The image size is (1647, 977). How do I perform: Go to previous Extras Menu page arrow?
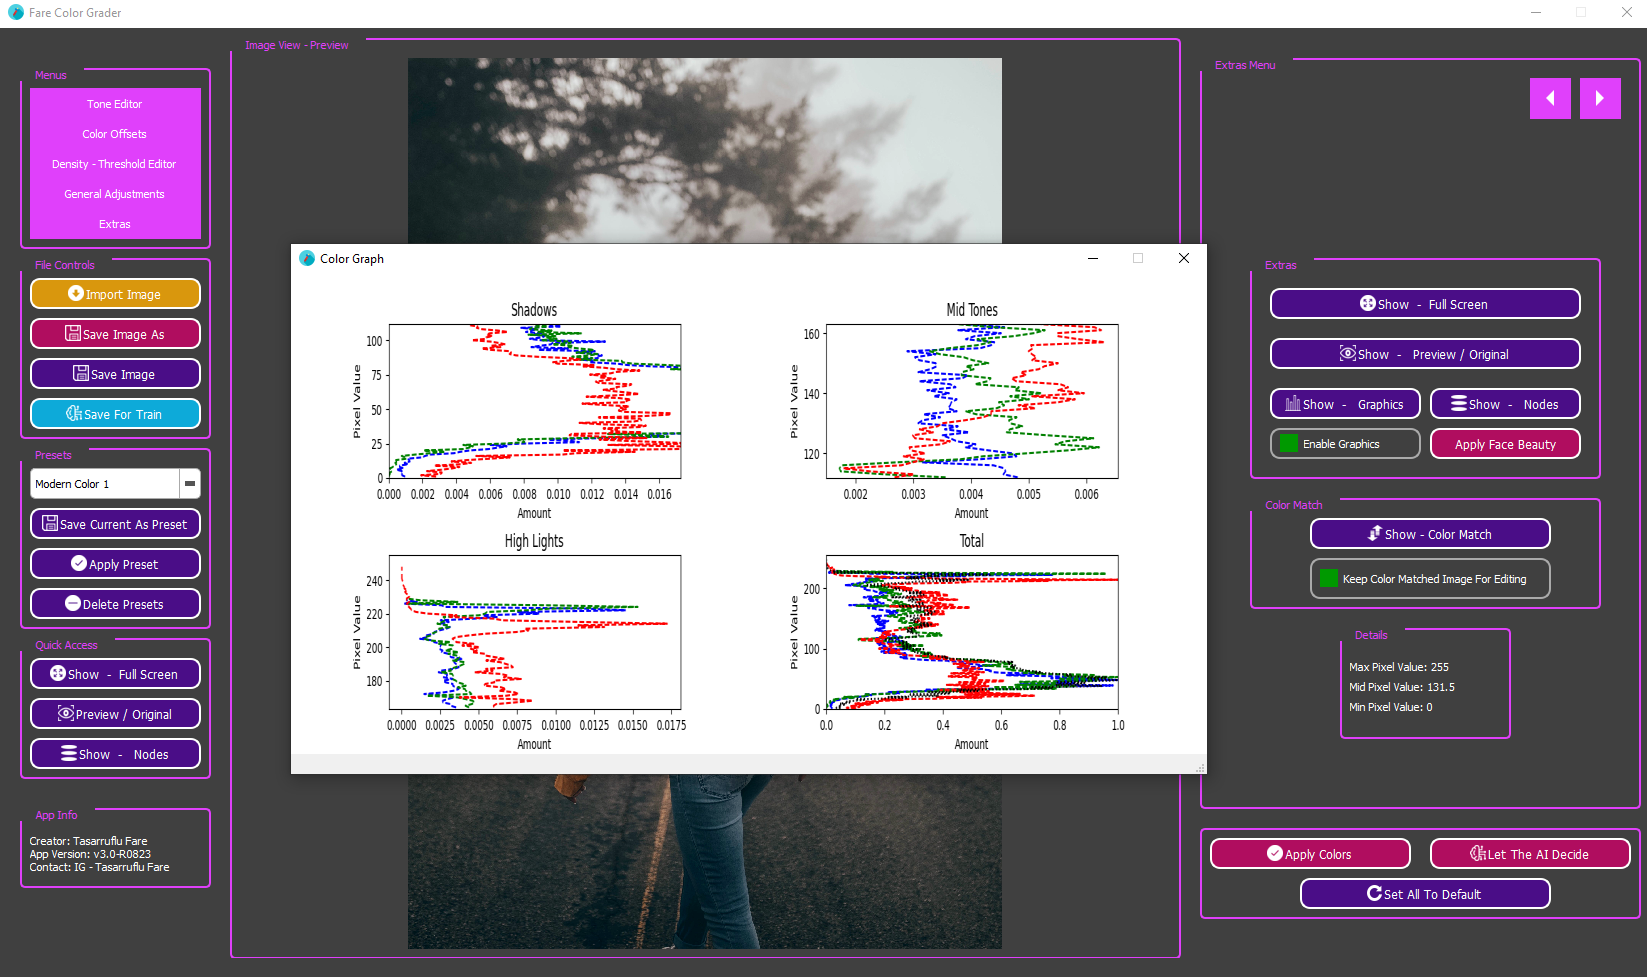click(1550, 98)
